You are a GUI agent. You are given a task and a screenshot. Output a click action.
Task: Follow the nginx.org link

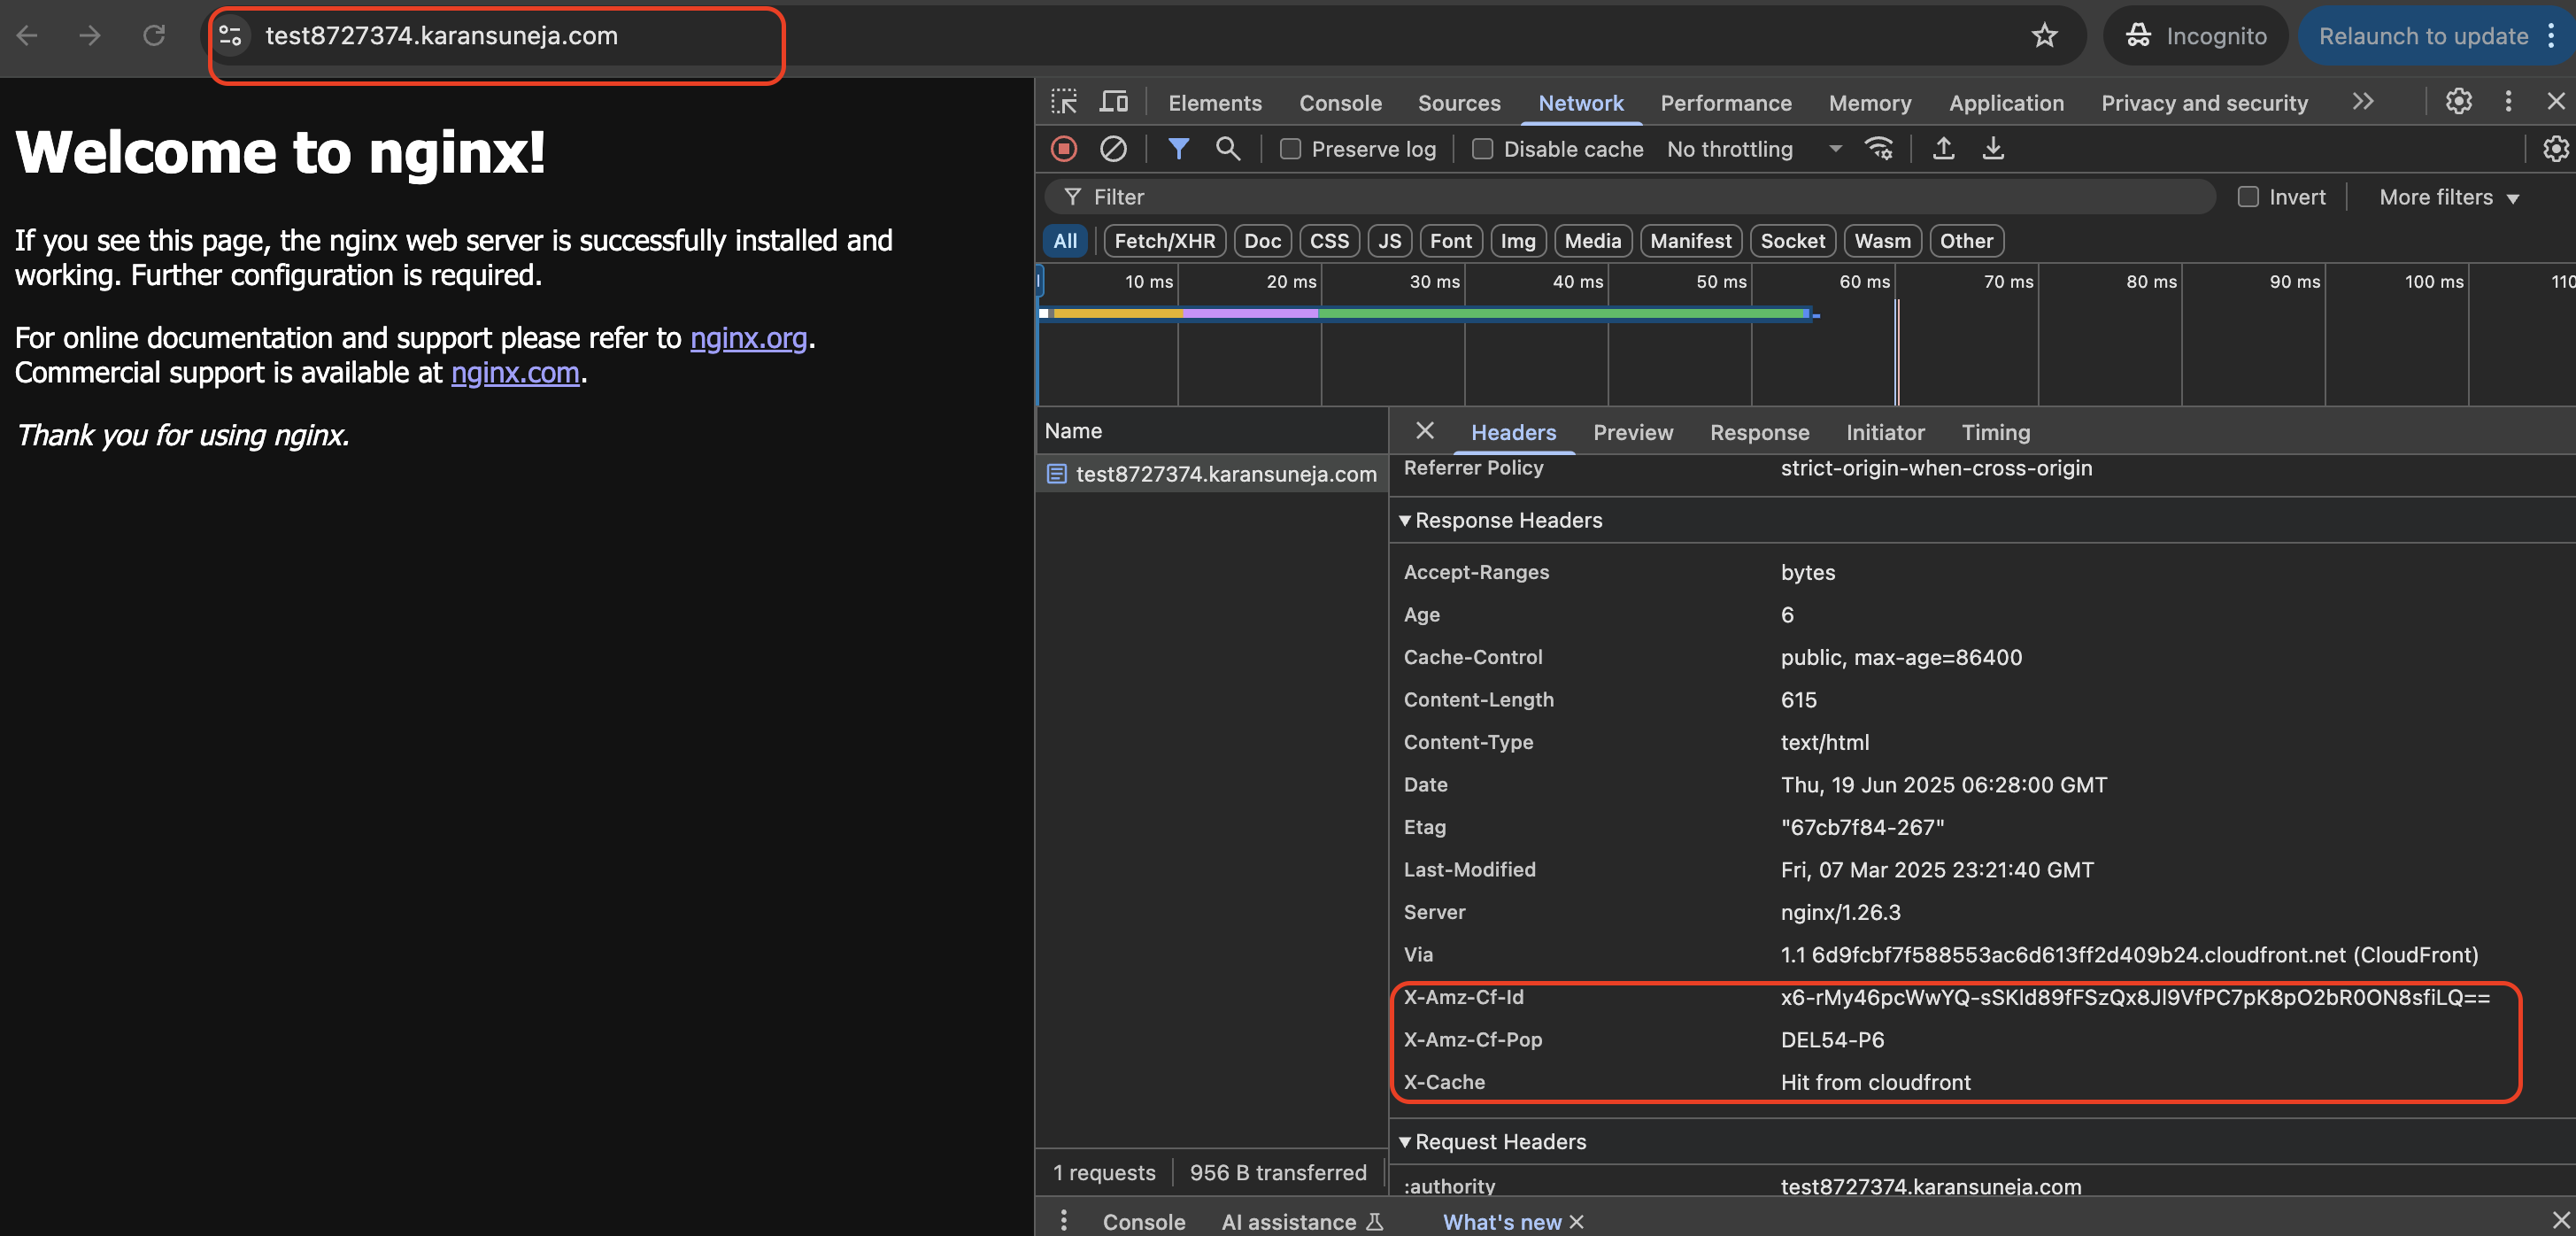coord(748,338)
